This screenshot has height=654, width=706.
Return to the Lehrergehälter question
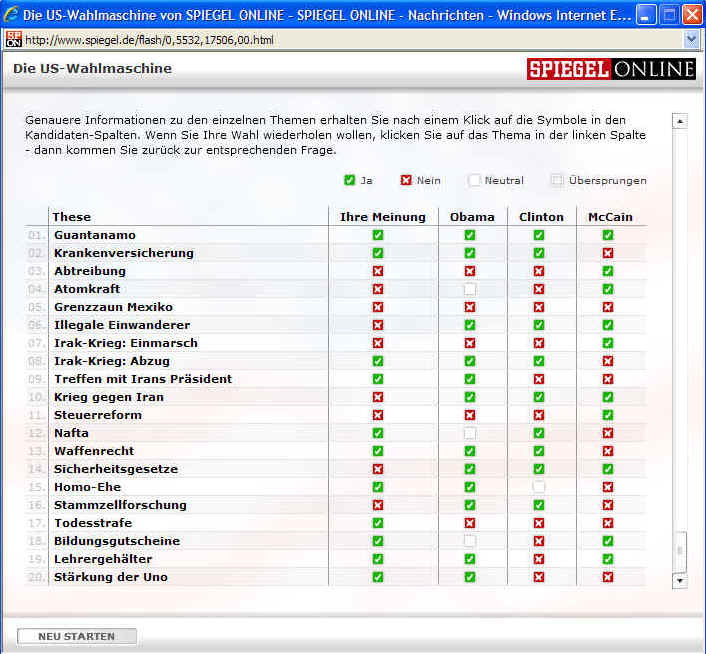[x=103, y=559]
